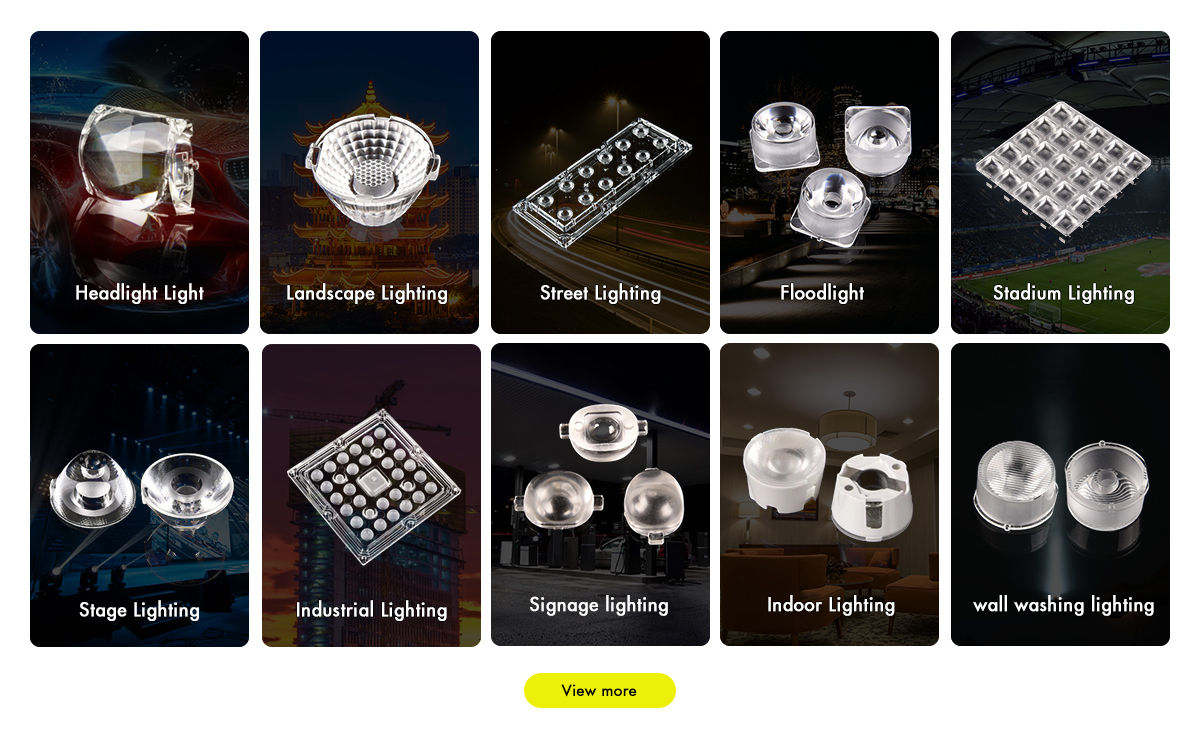Select the Street Lighting lens card
This screenshot has height=738, width=1200.
[600, 182]
